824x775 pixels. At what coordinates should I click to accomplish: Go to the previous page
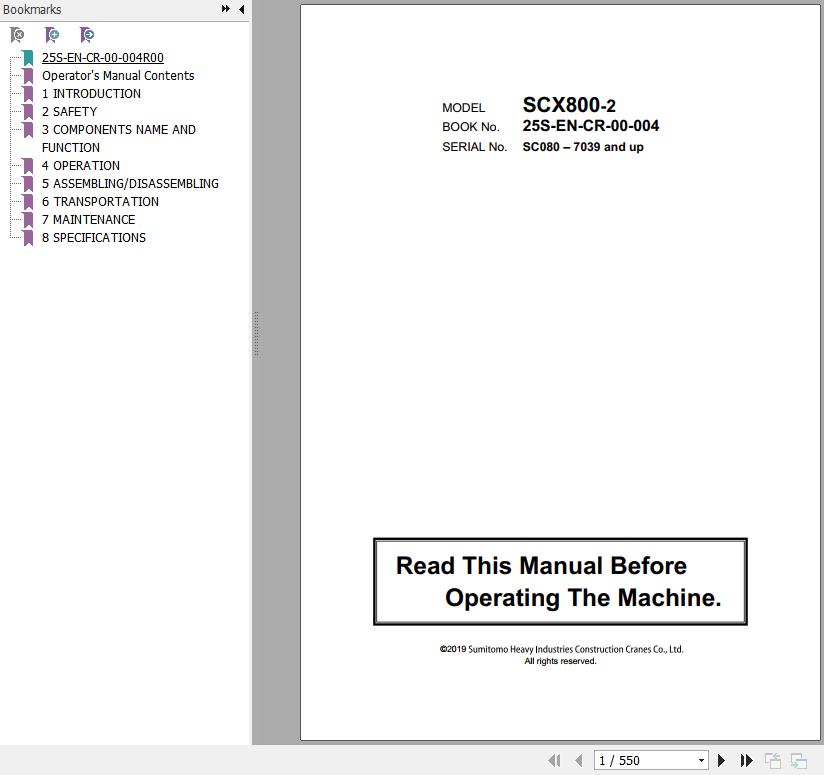click(579, 760)
